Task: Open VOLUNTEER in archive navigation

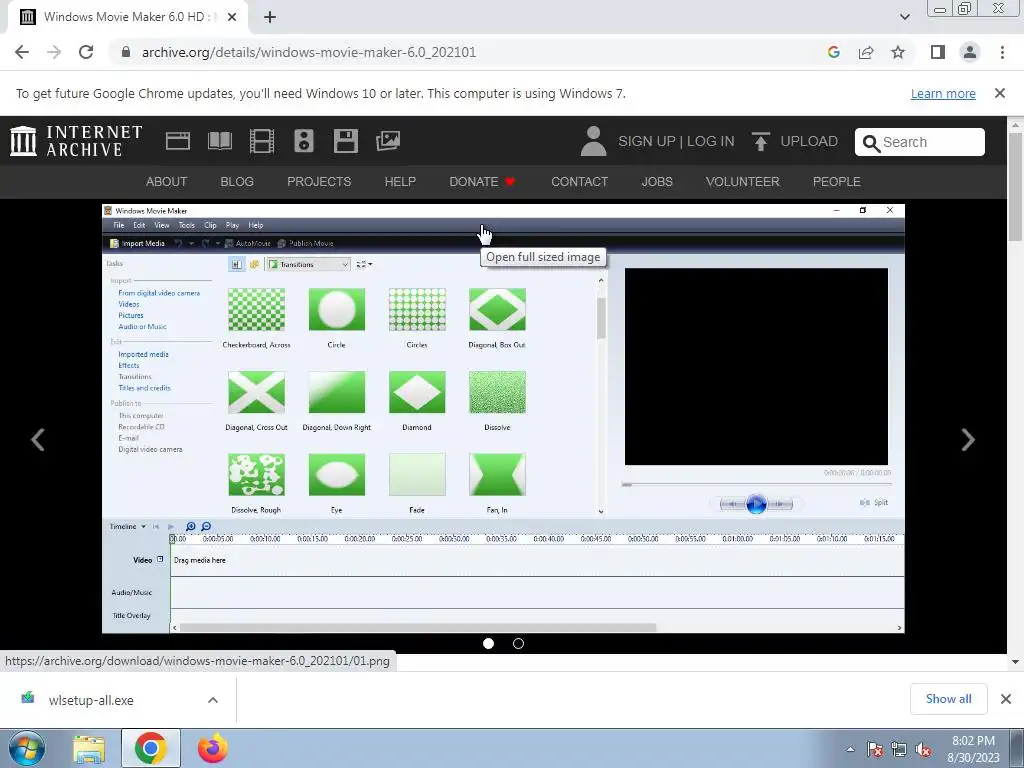Action: (x=743, y=182)
